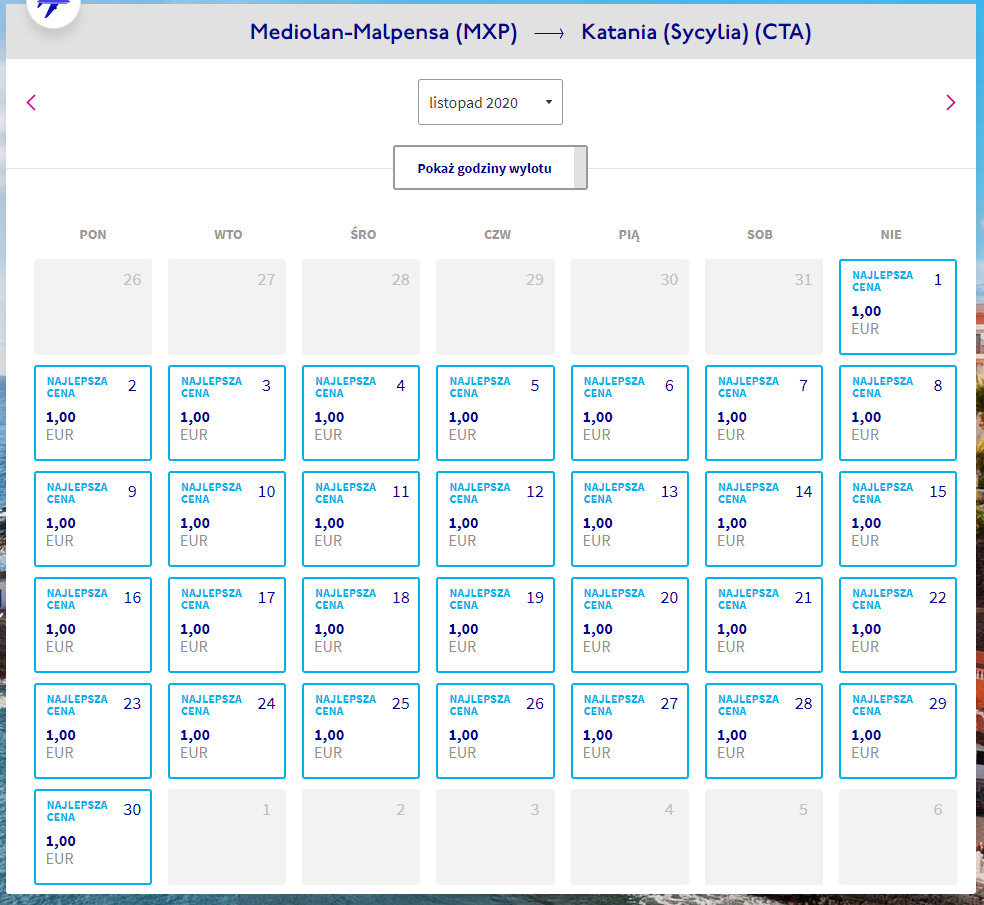Click the CZW weekday header
This screenshot has height=905, width=984.
(x=497, y=235)
